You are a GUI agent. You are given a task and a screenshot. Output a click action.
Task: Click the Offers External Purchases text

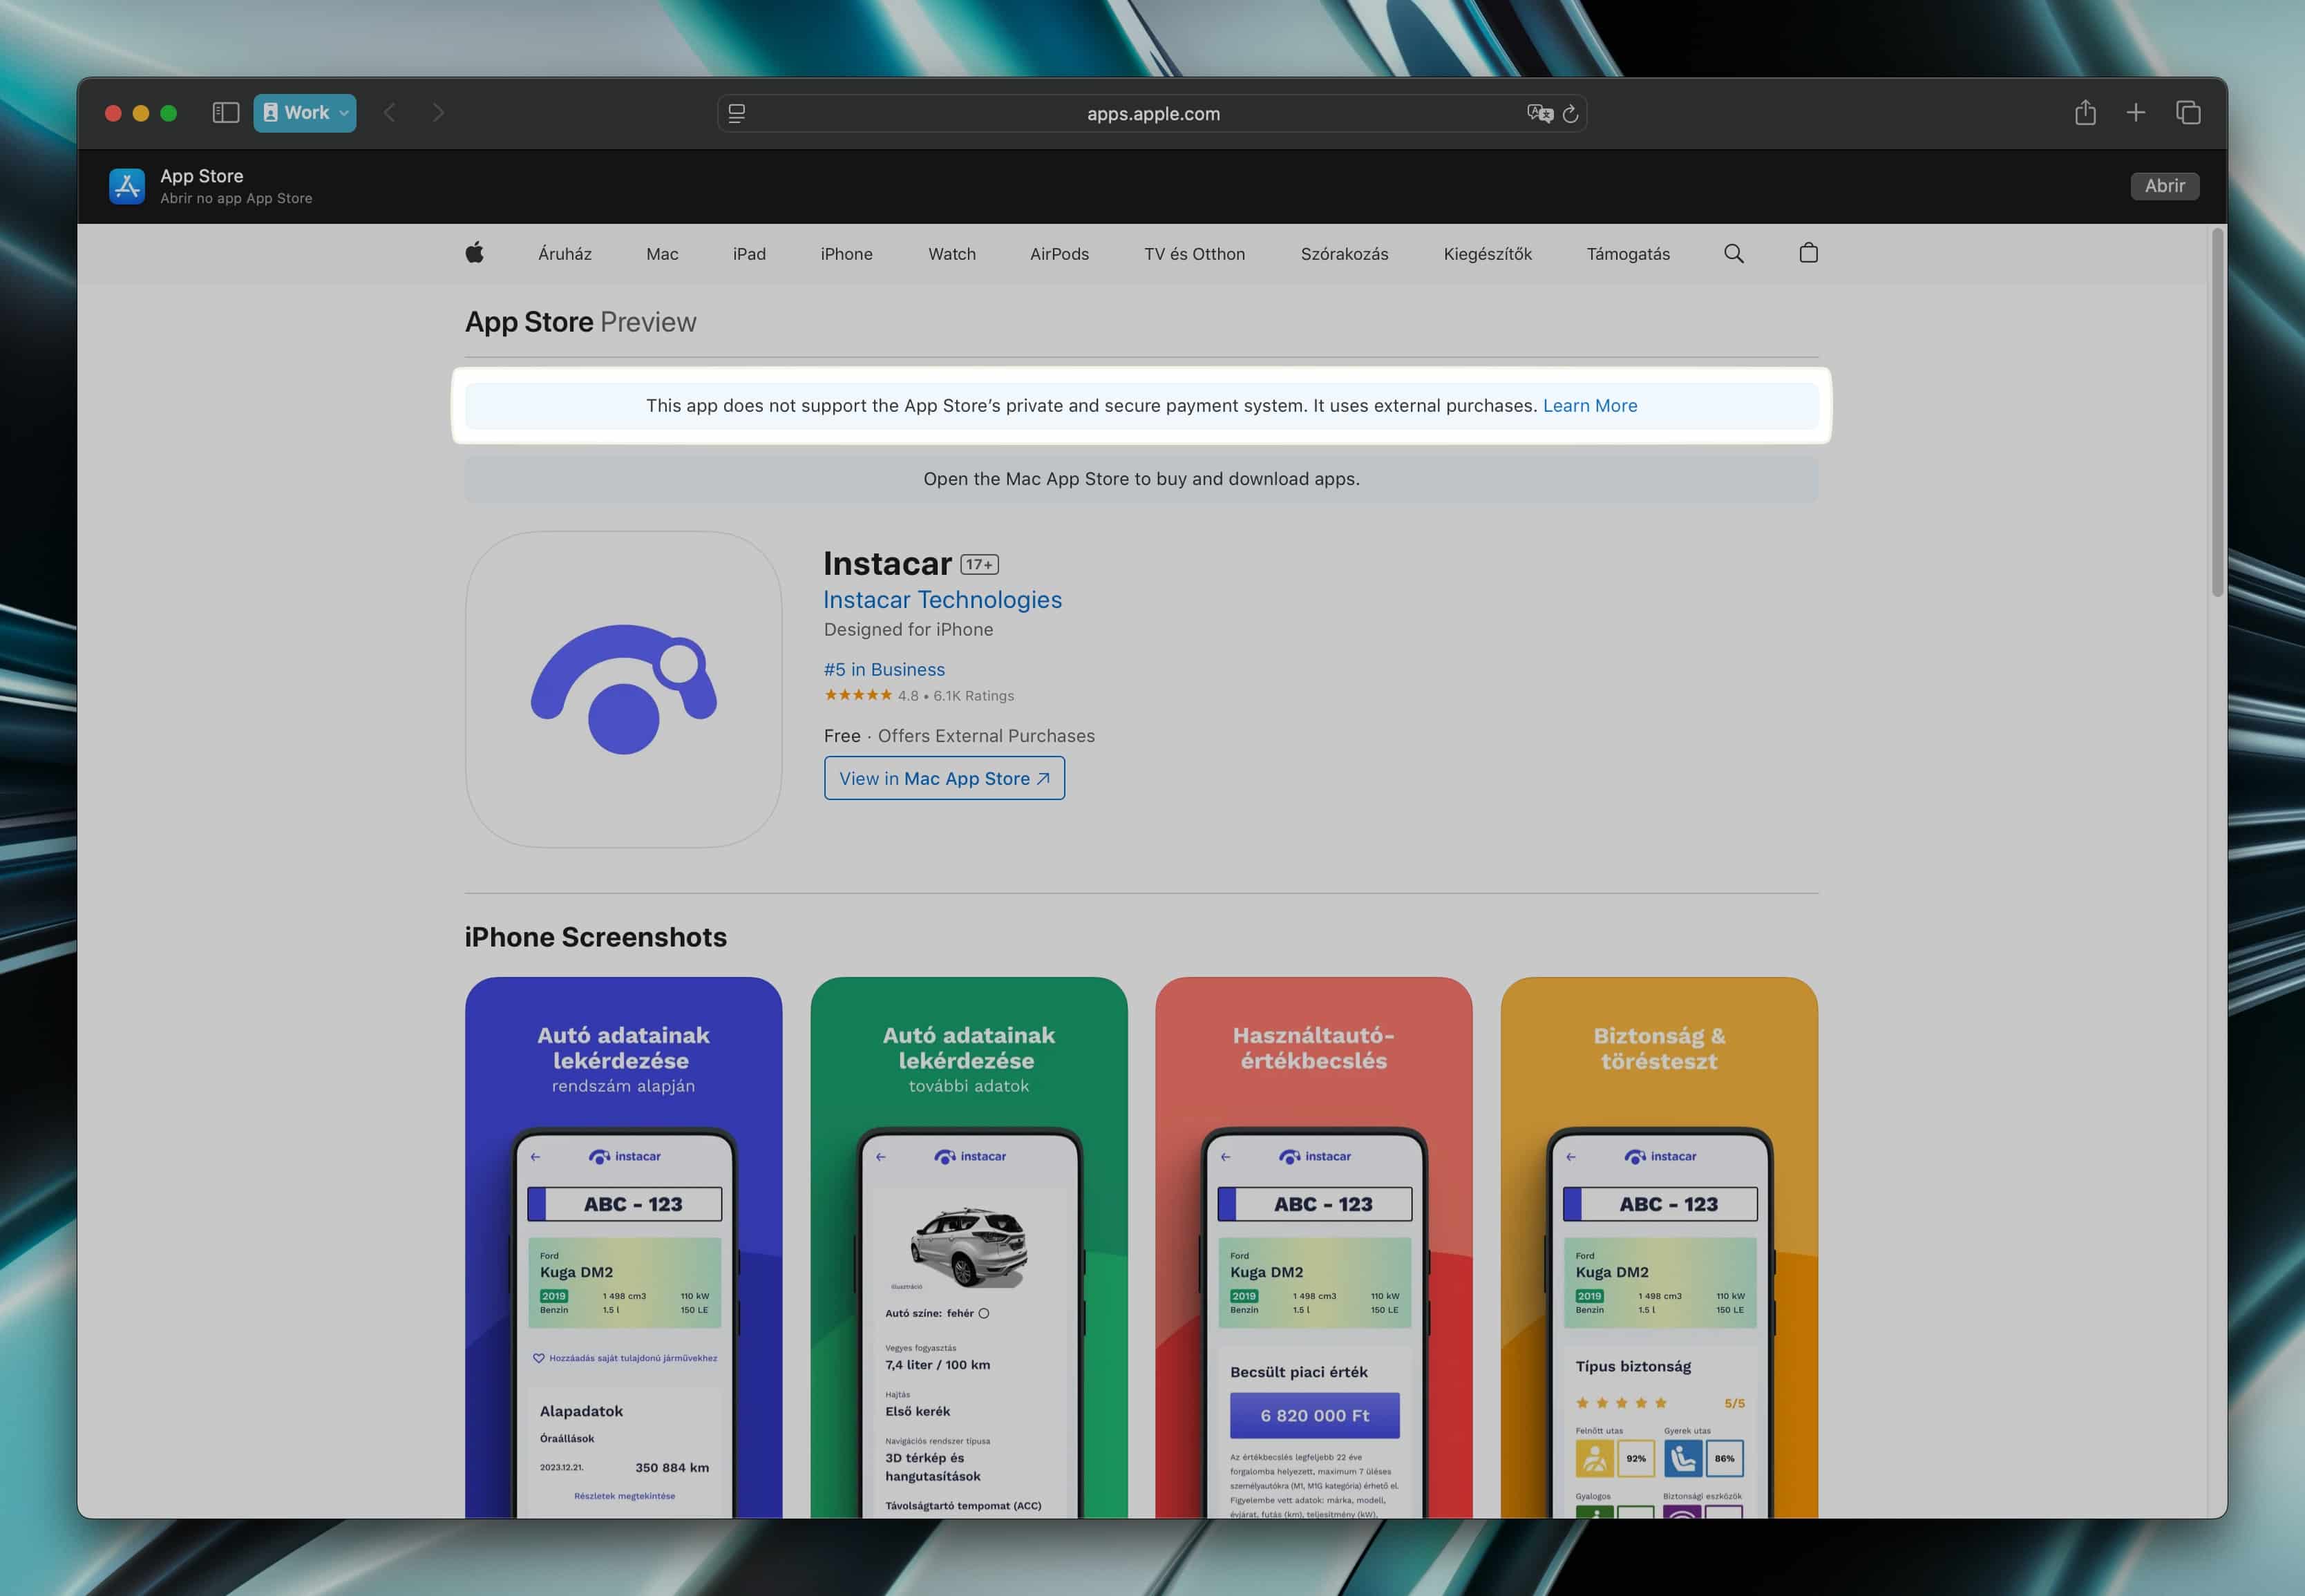(x=986, y=735)
